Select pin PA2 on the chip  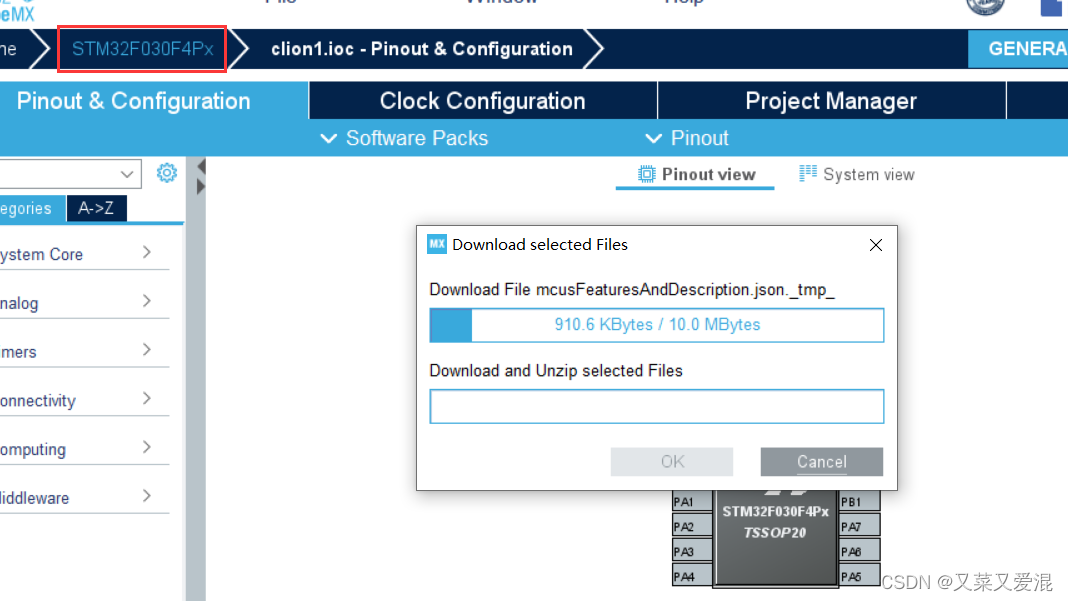[692, 526]
